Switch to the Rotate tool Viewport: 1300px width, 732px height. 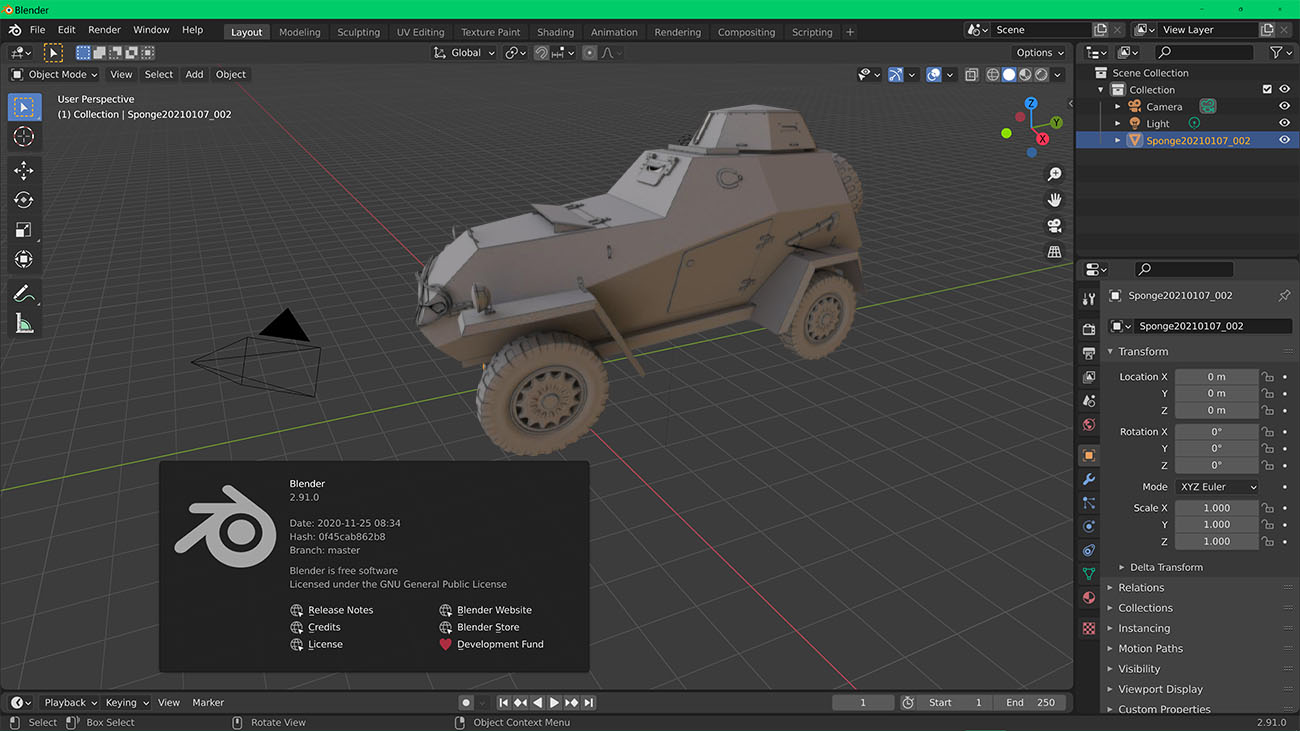click(x=24, y=199)
